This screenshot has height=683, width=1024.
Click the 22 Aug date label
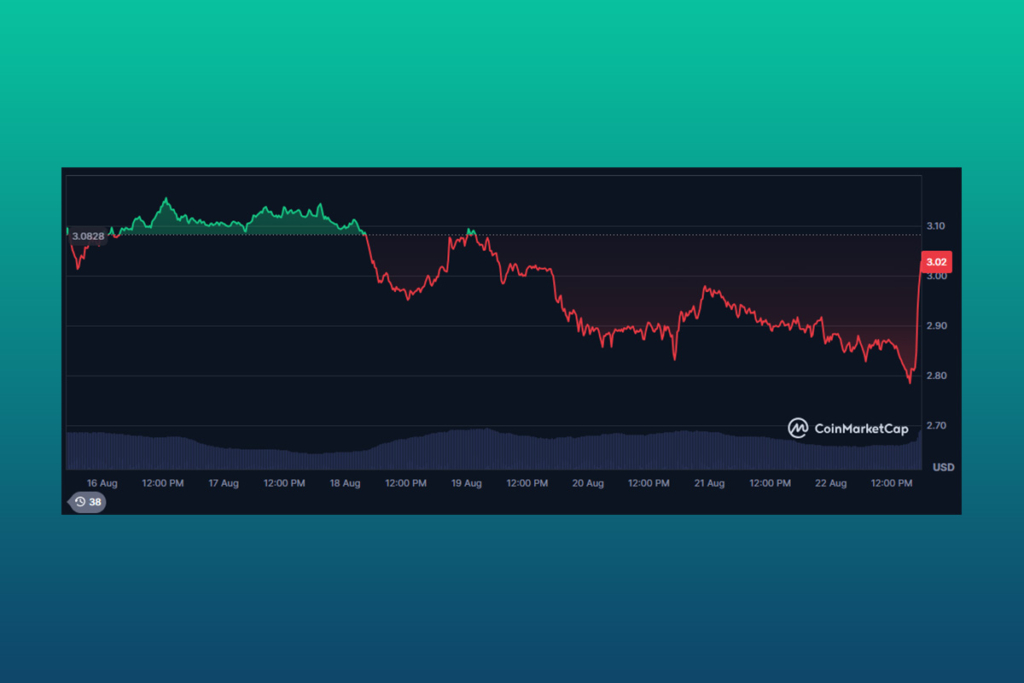(x=830, y=482)
